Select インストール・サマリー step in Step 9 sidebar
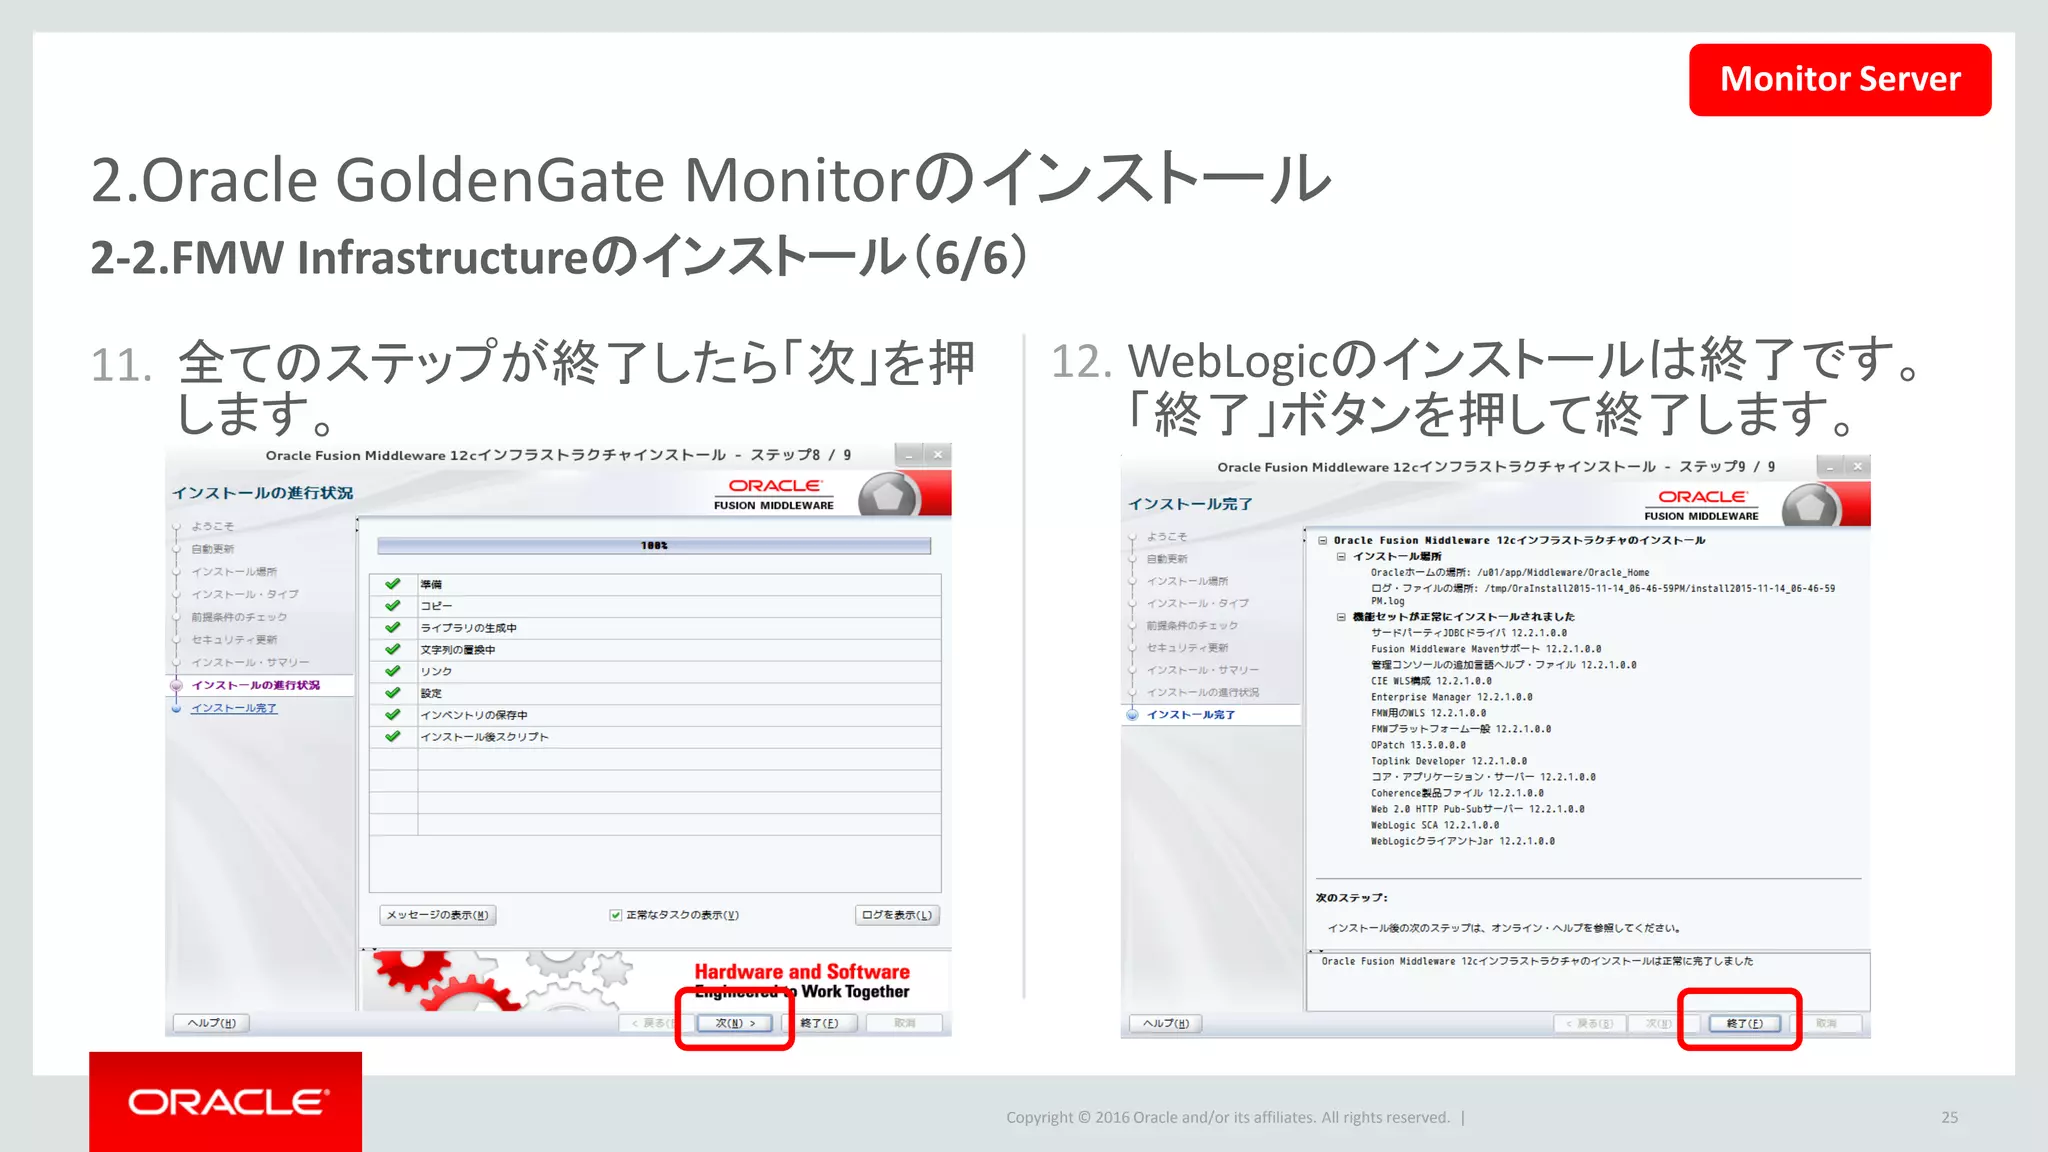The height and width of the screenshot is (1152, 2048). click(x=1203, y=670)
